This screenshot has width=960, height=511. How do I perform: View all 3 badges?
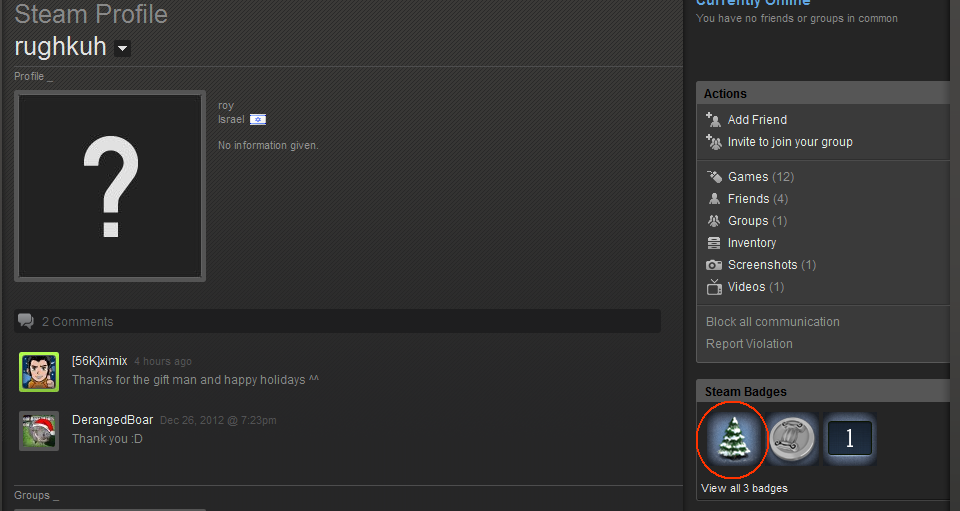(x=744, y=488)
